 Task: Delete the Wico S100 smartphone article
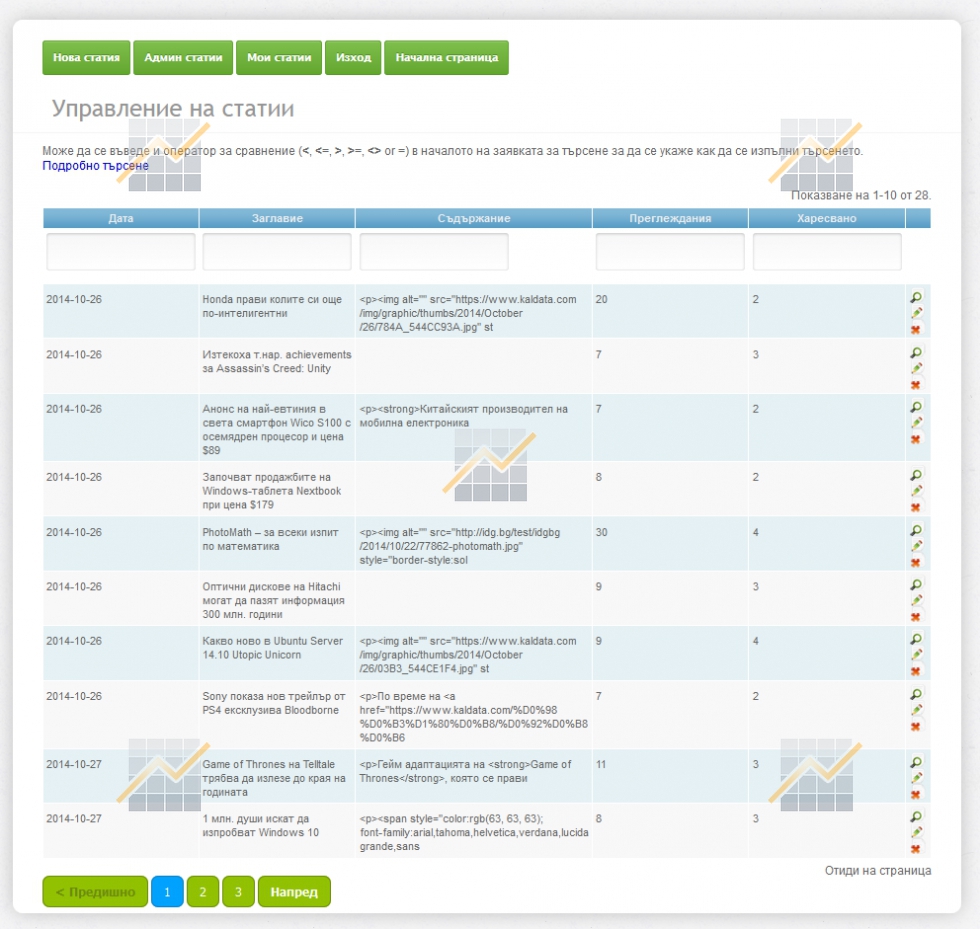tap(915, 440)
